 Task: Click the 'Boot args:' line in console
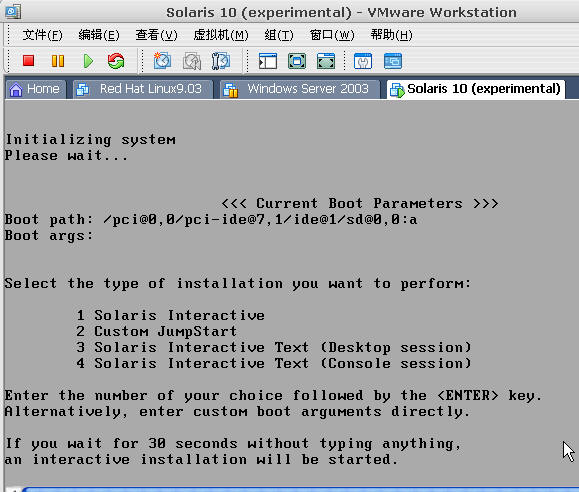(x=49, y=236)
